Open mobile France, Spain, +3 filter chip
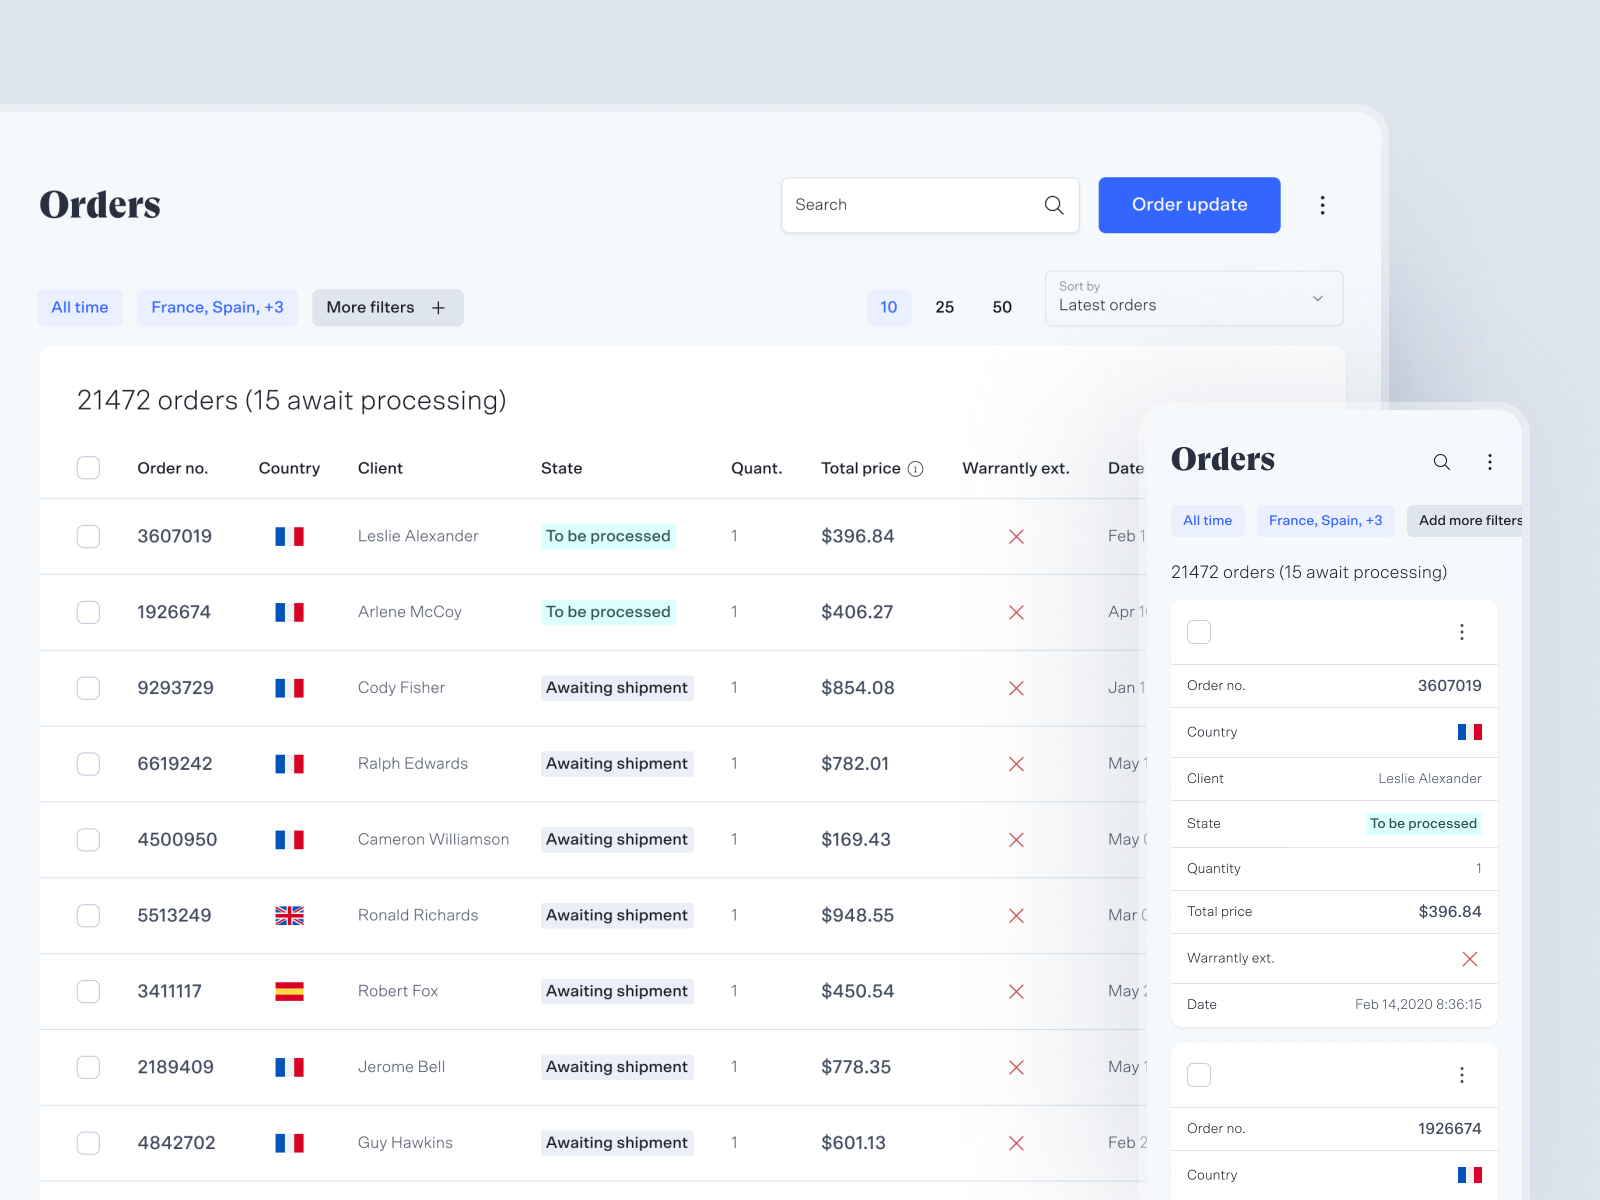 [1325, 521]
